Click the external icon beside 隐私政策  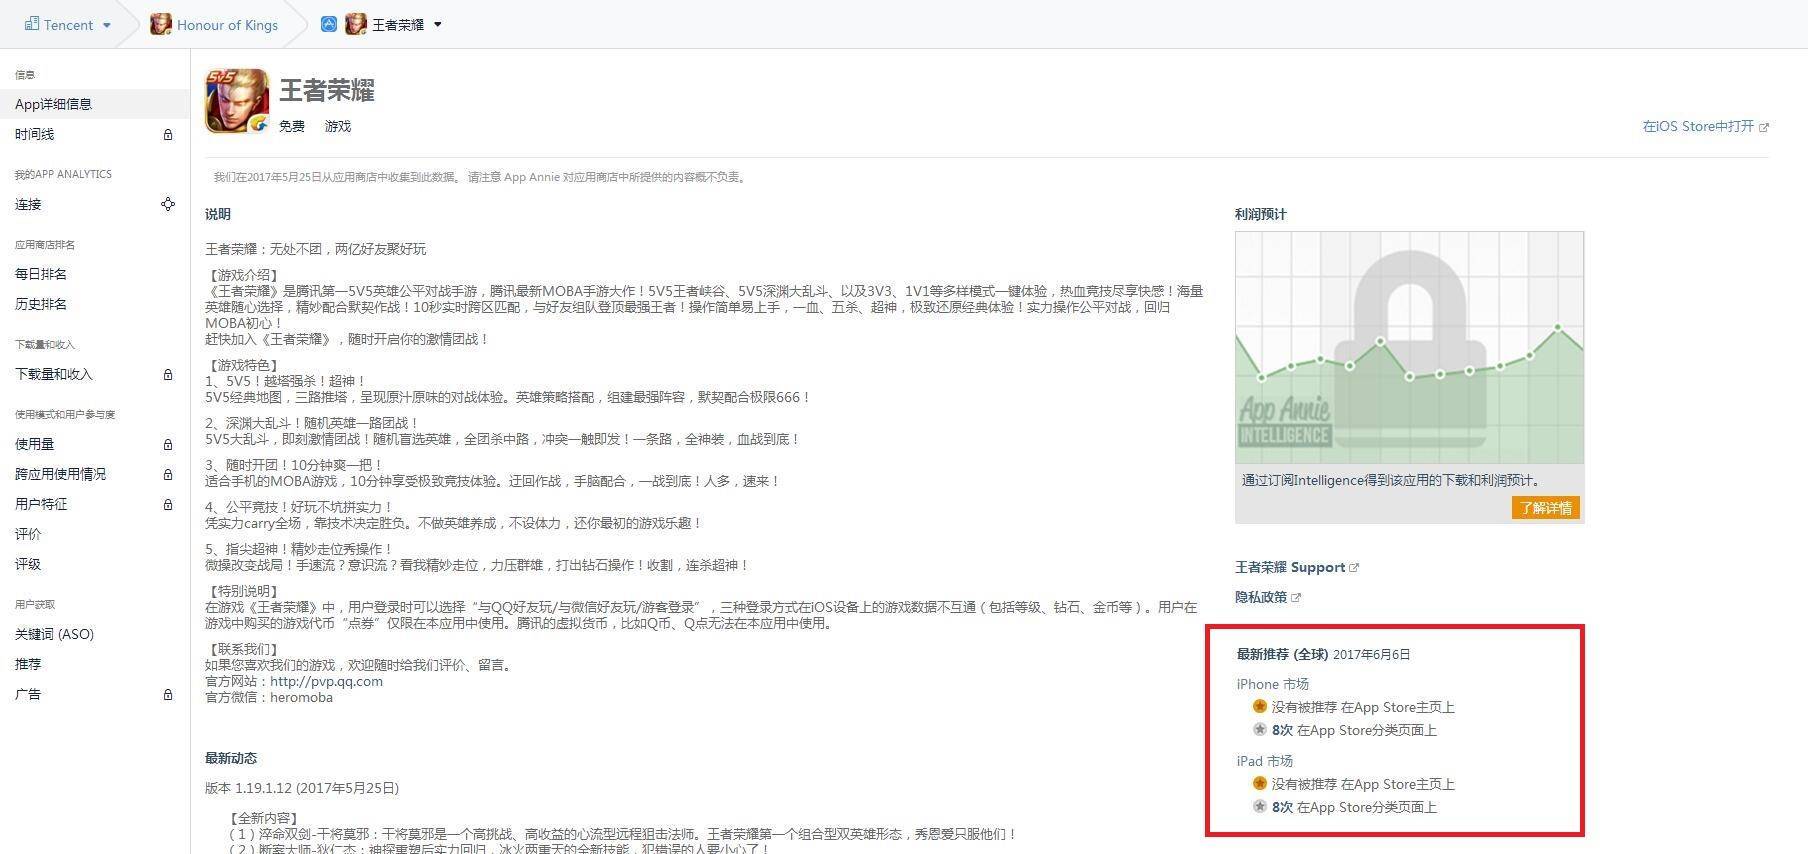point(1296,598)
